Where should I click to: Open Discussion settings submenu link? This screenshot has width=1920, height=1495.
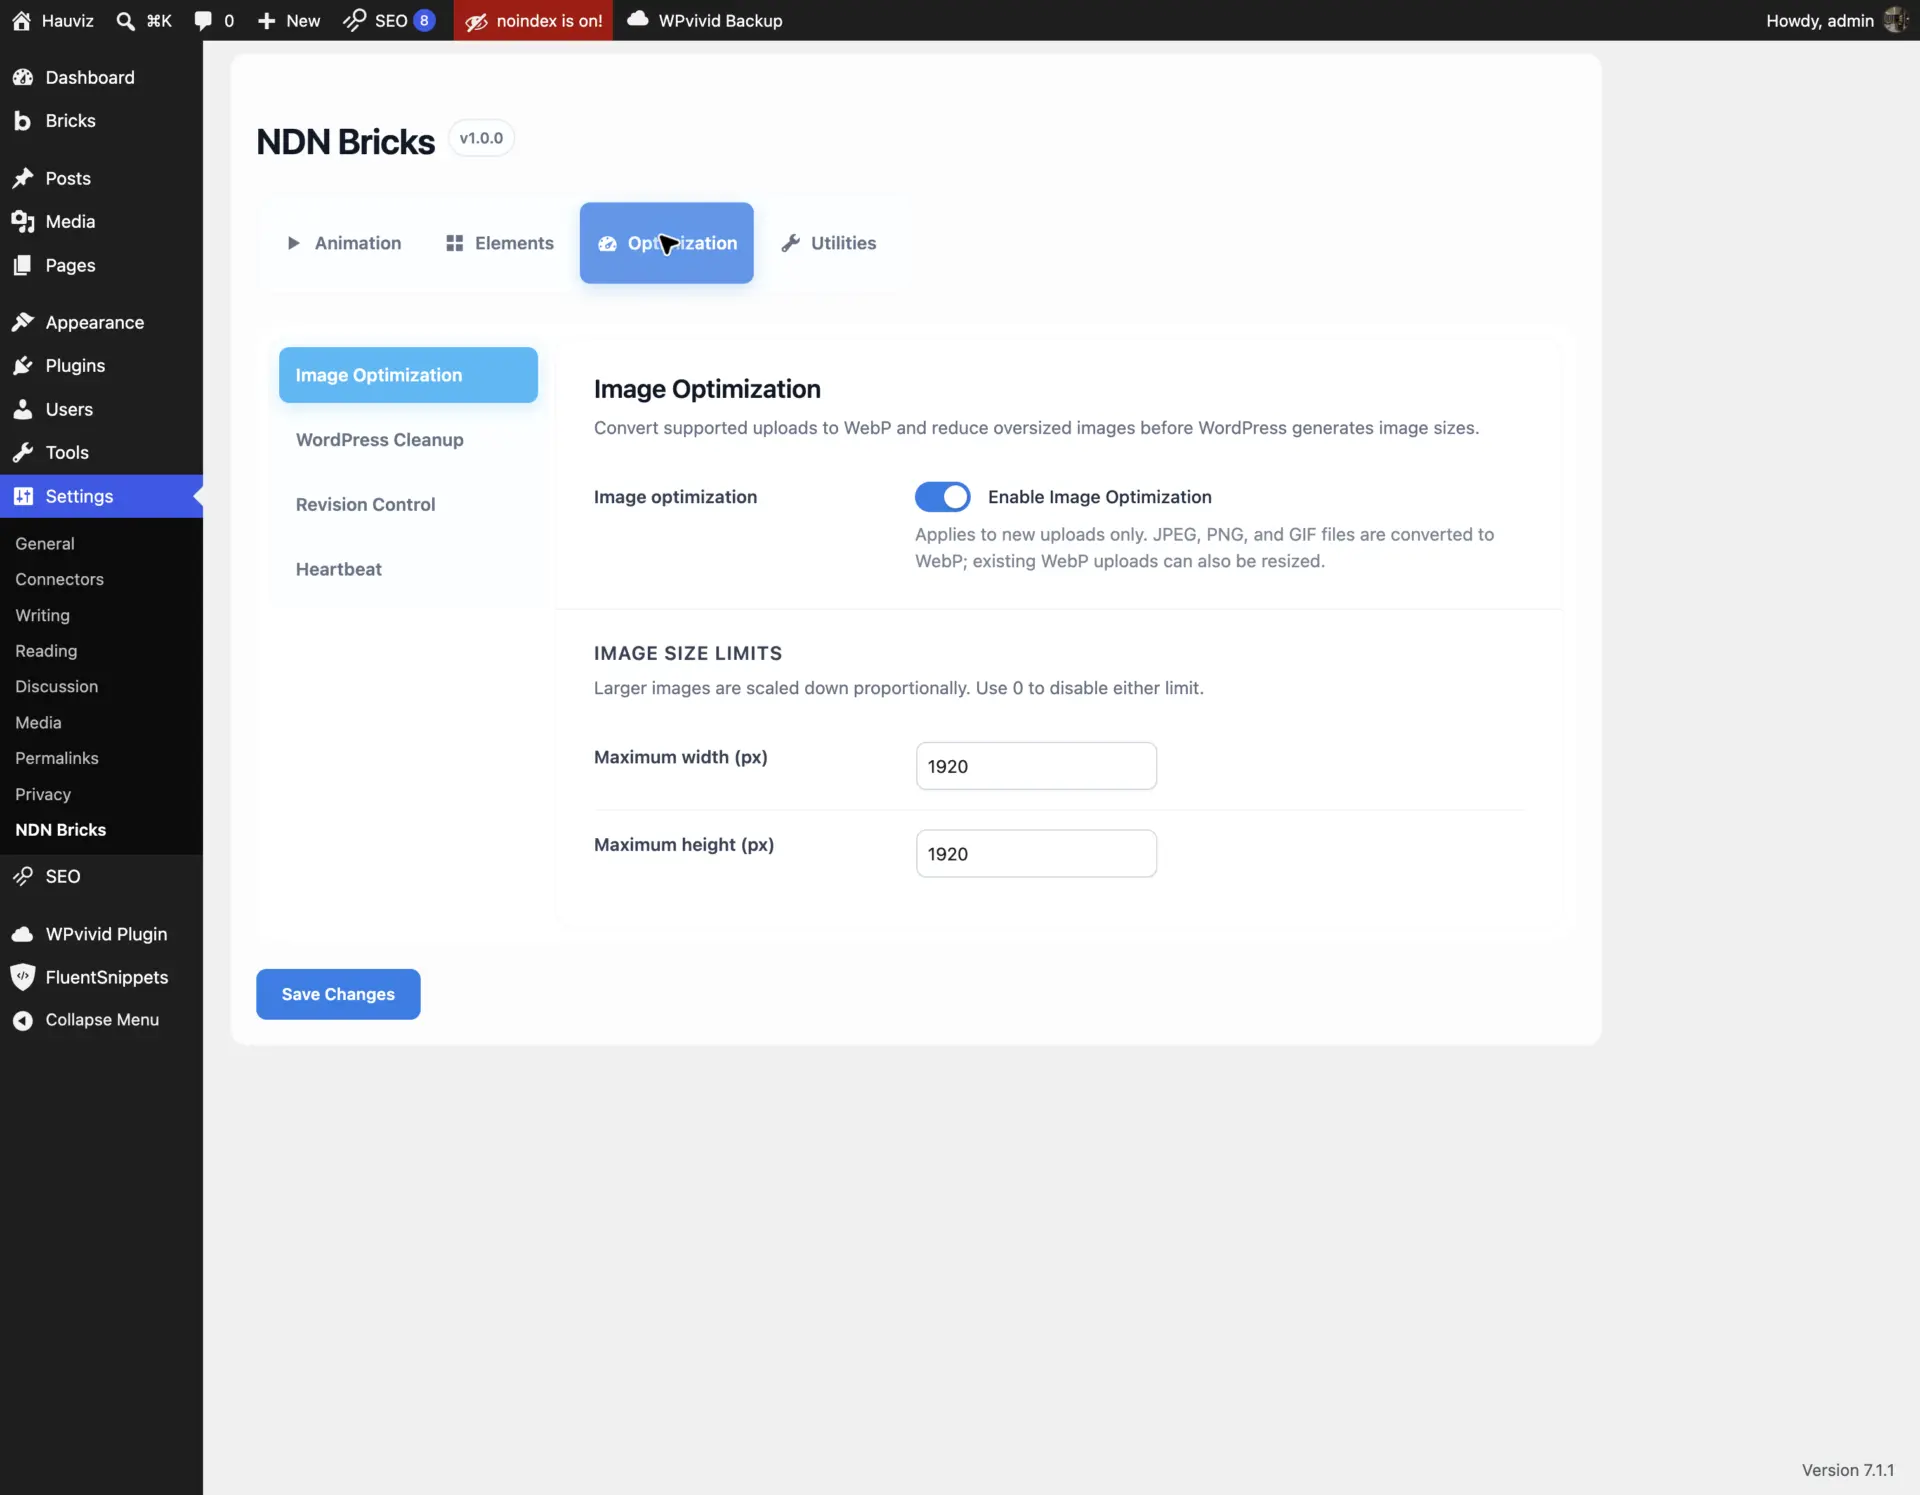(x=56, y=687)
